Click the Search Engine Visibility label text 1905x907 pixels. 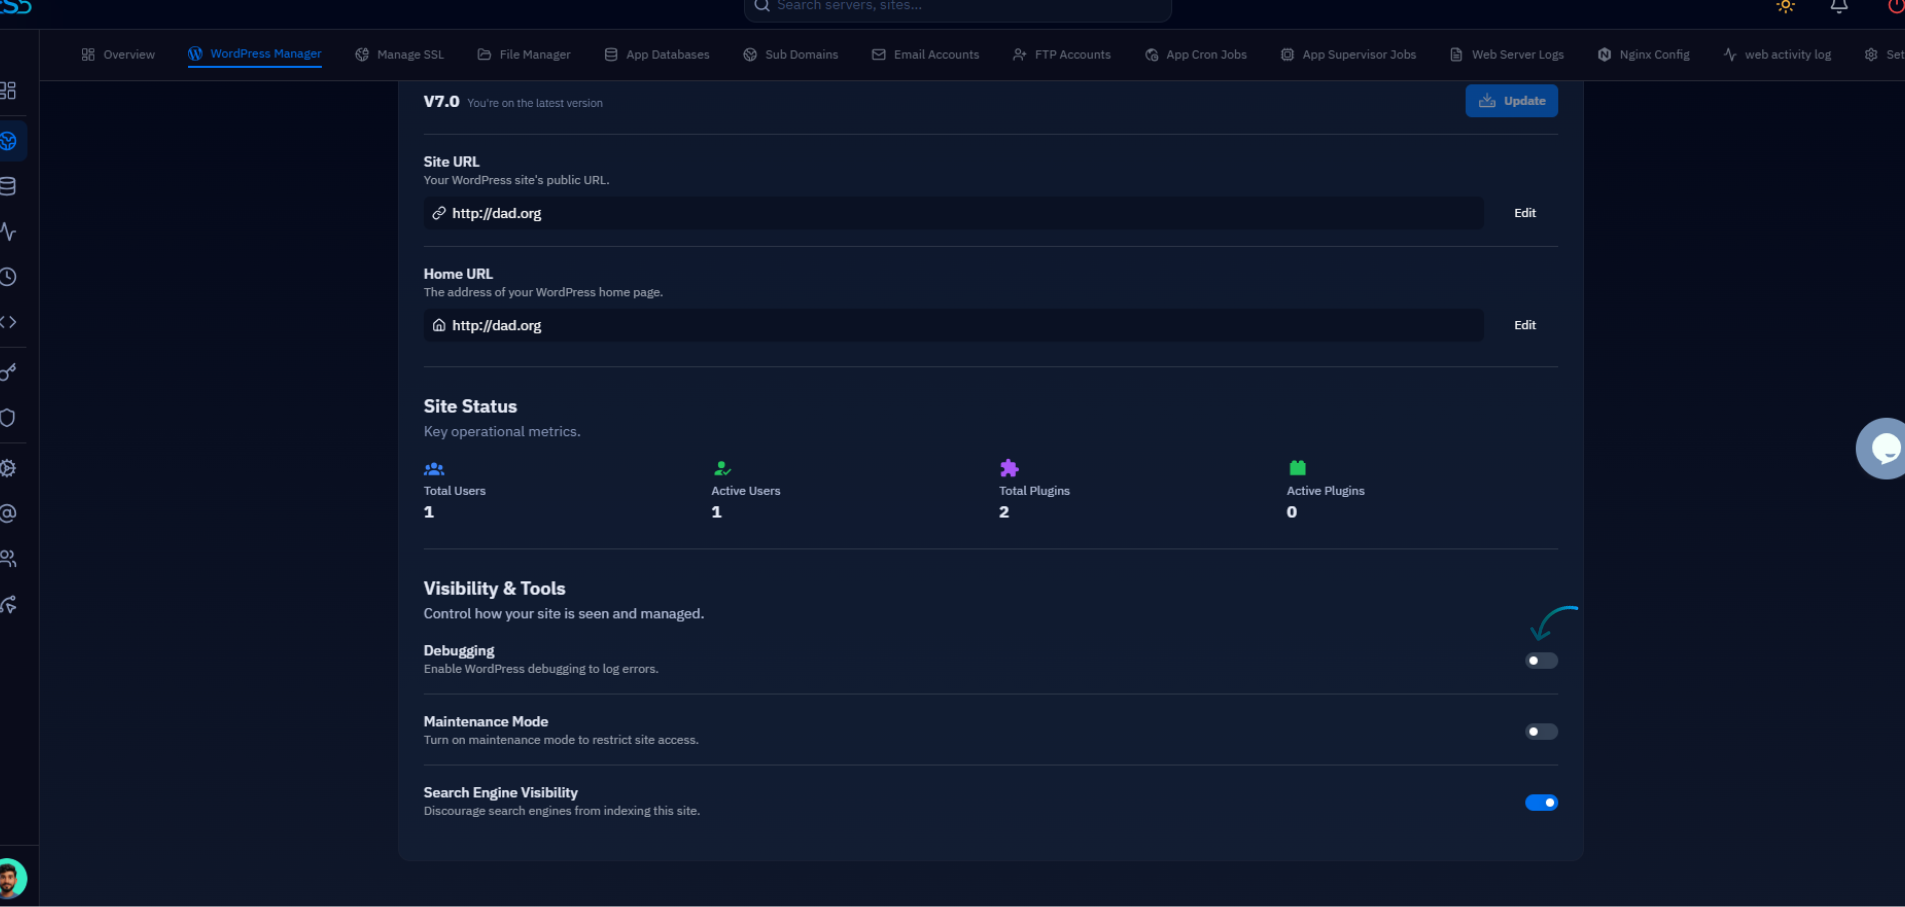point(500,793)
